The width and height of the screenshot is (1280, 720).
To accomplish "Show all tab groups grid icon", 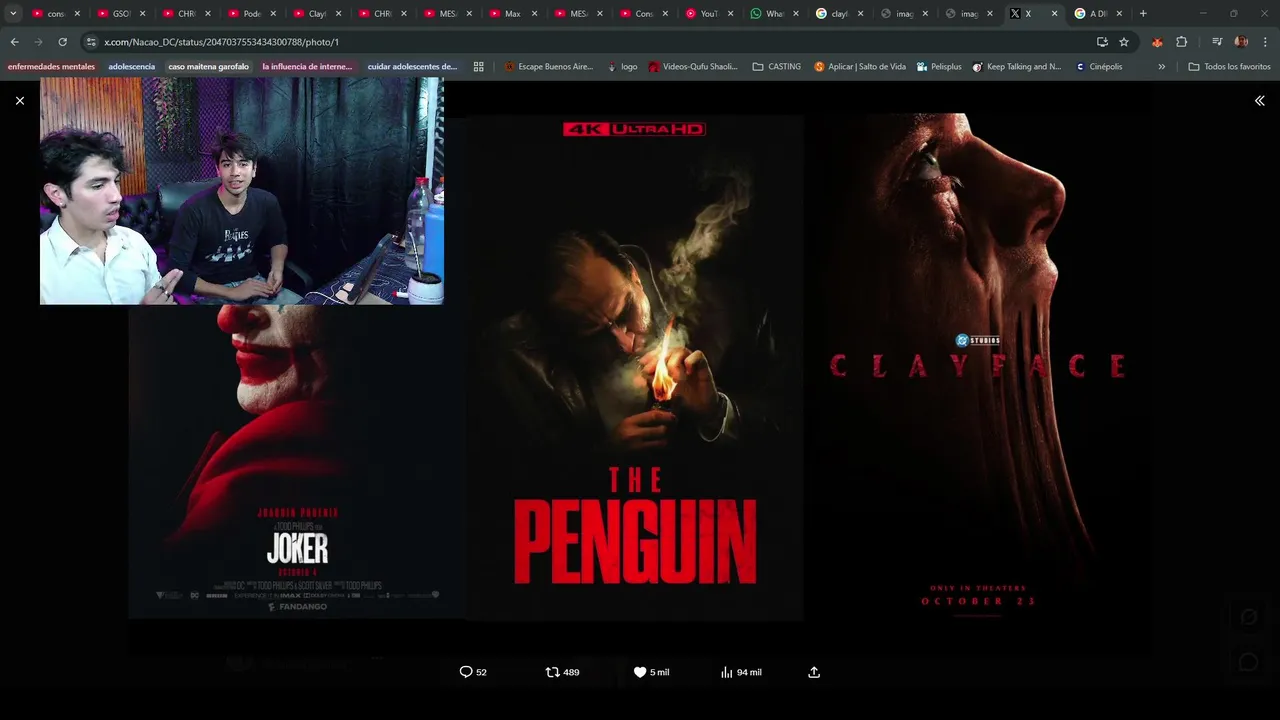I will [x=478, y=67].
